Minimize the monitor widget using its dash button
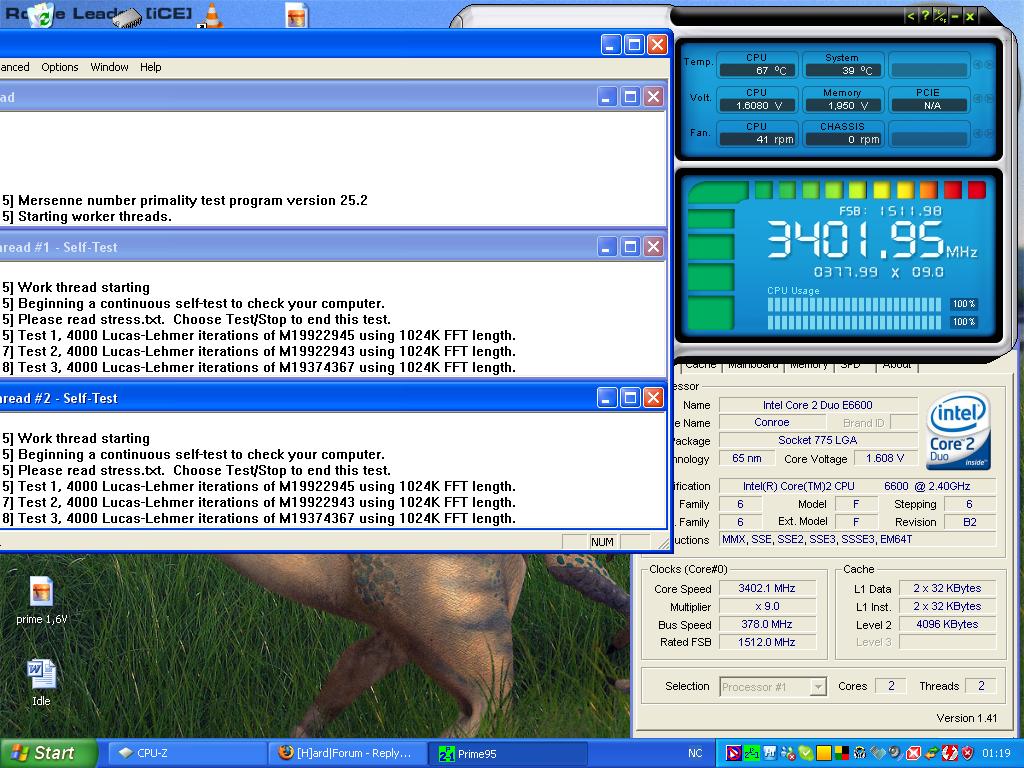The image size is (1024, 768). point(955,16)
